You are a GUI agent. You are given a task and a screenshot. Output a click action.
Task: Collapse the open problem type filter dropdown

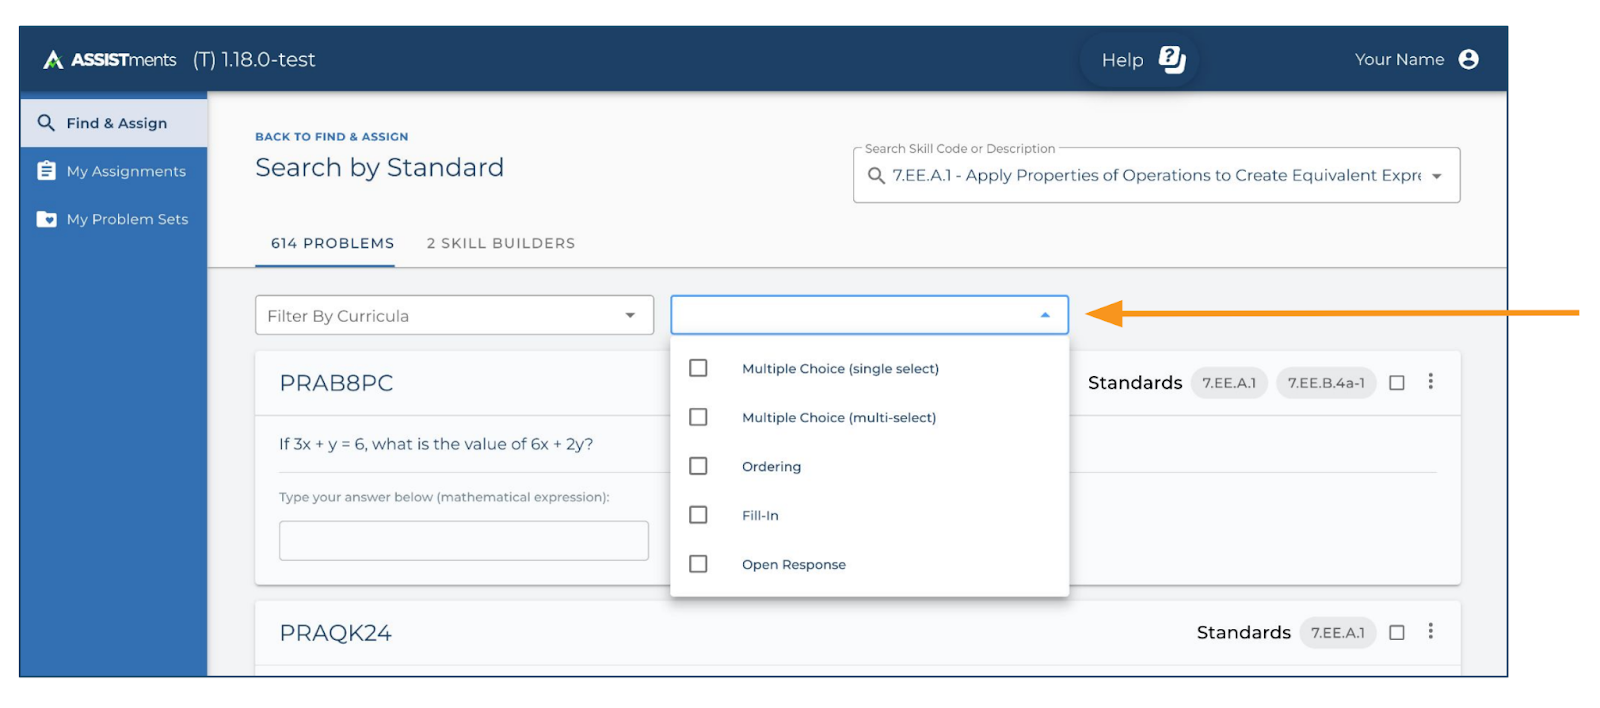[1045, 315]
